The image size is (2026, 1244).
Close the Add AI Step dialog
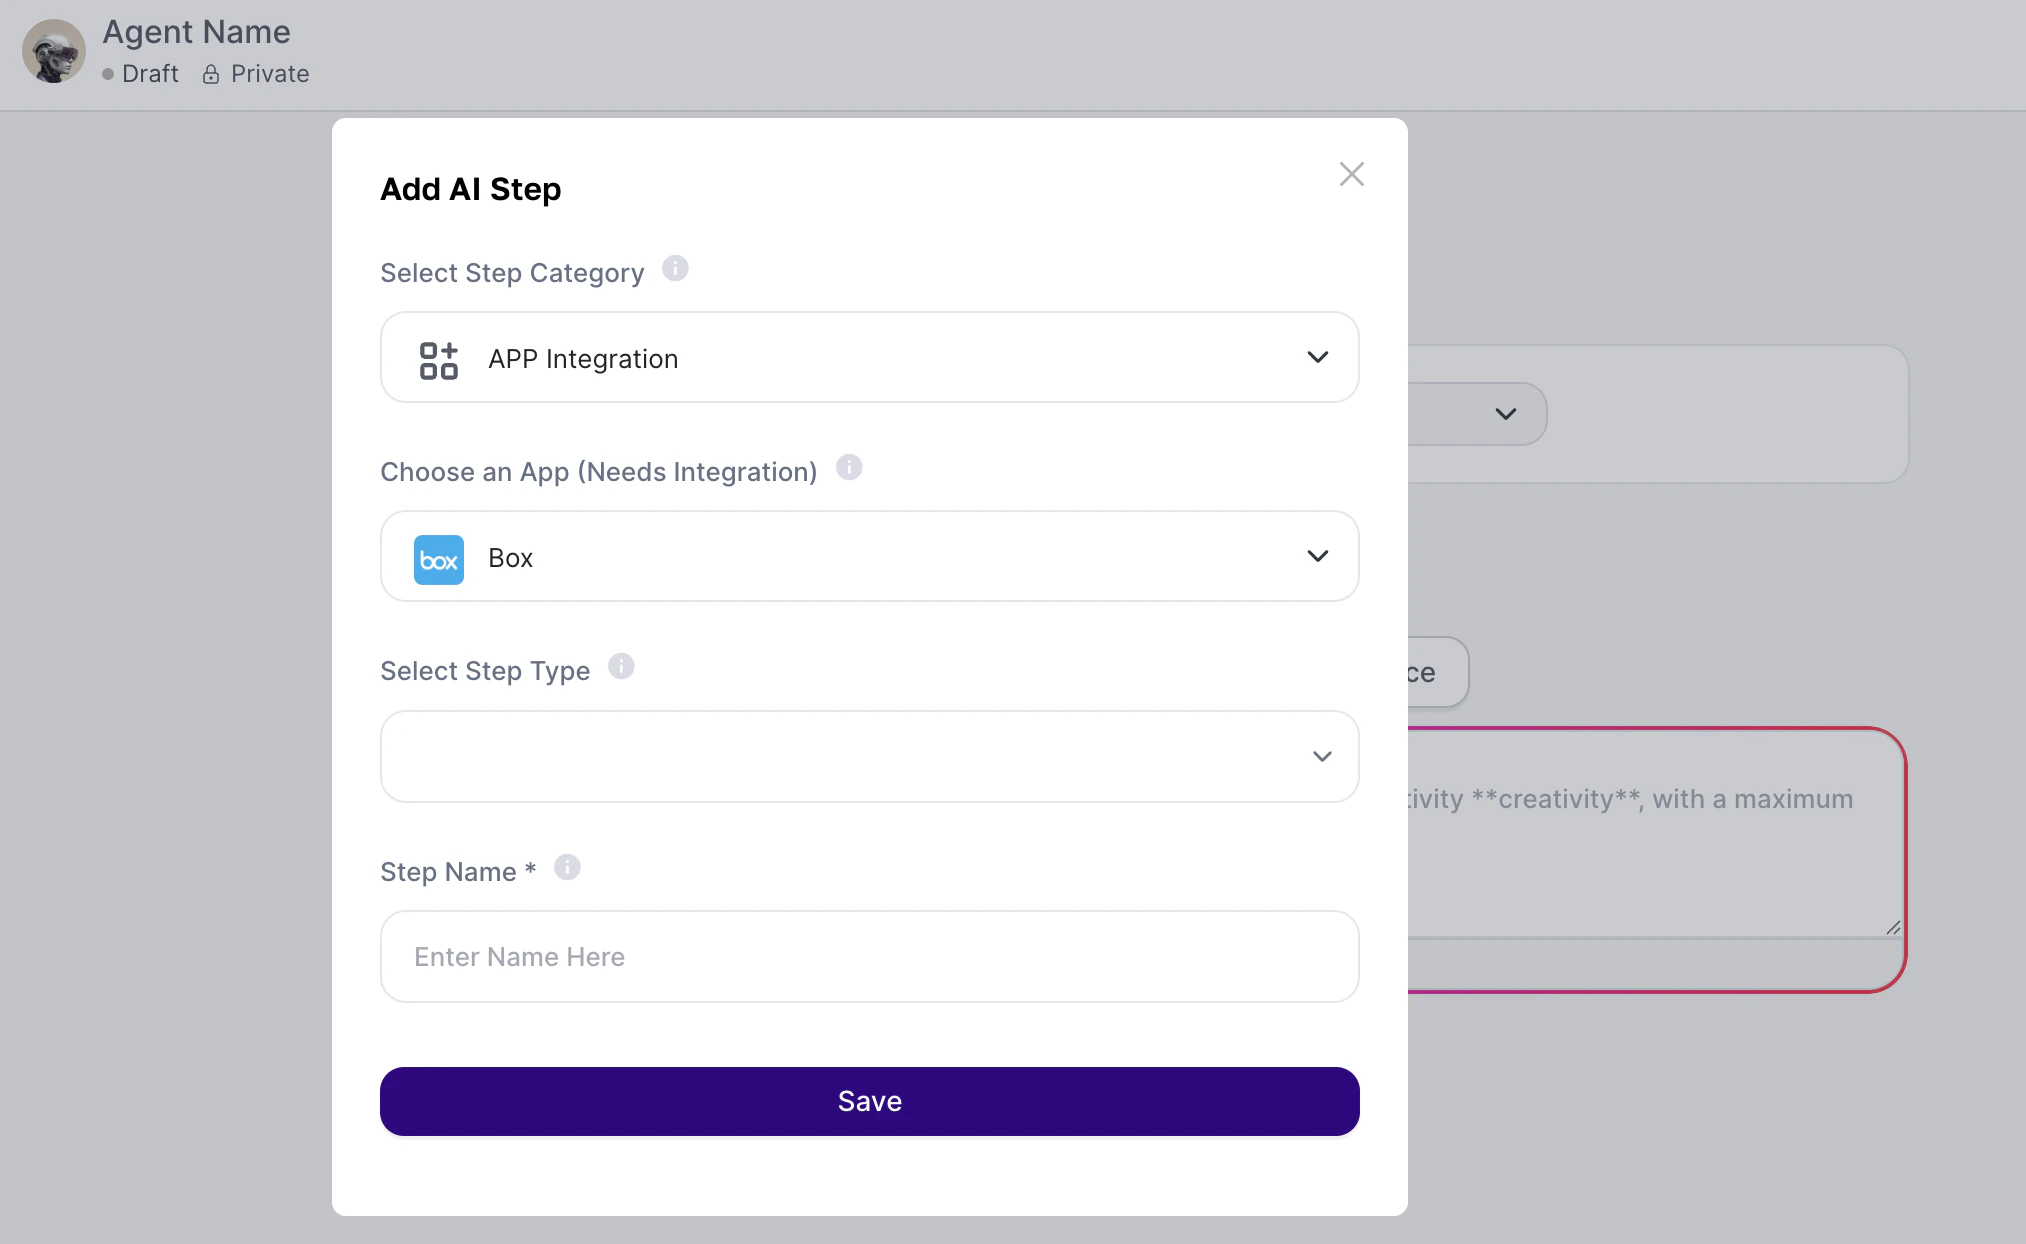(1351, 175)
